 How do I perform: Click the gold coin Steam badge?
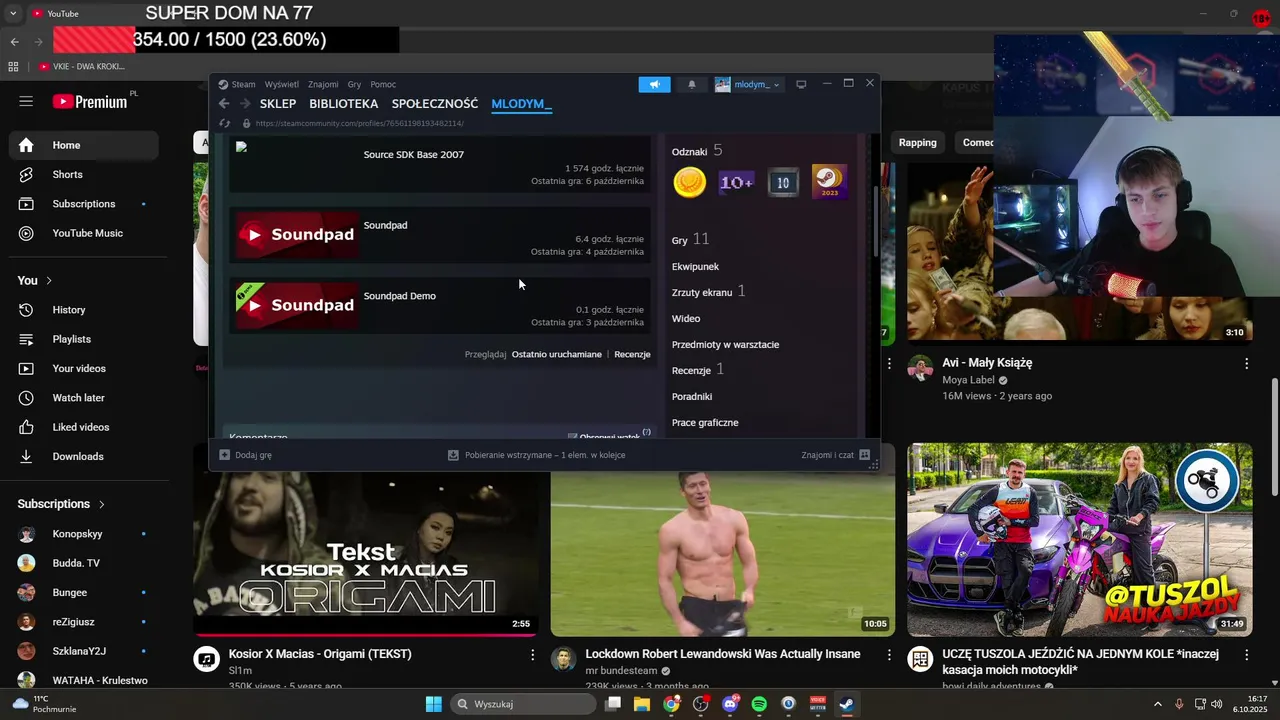(x=690, y=182)
